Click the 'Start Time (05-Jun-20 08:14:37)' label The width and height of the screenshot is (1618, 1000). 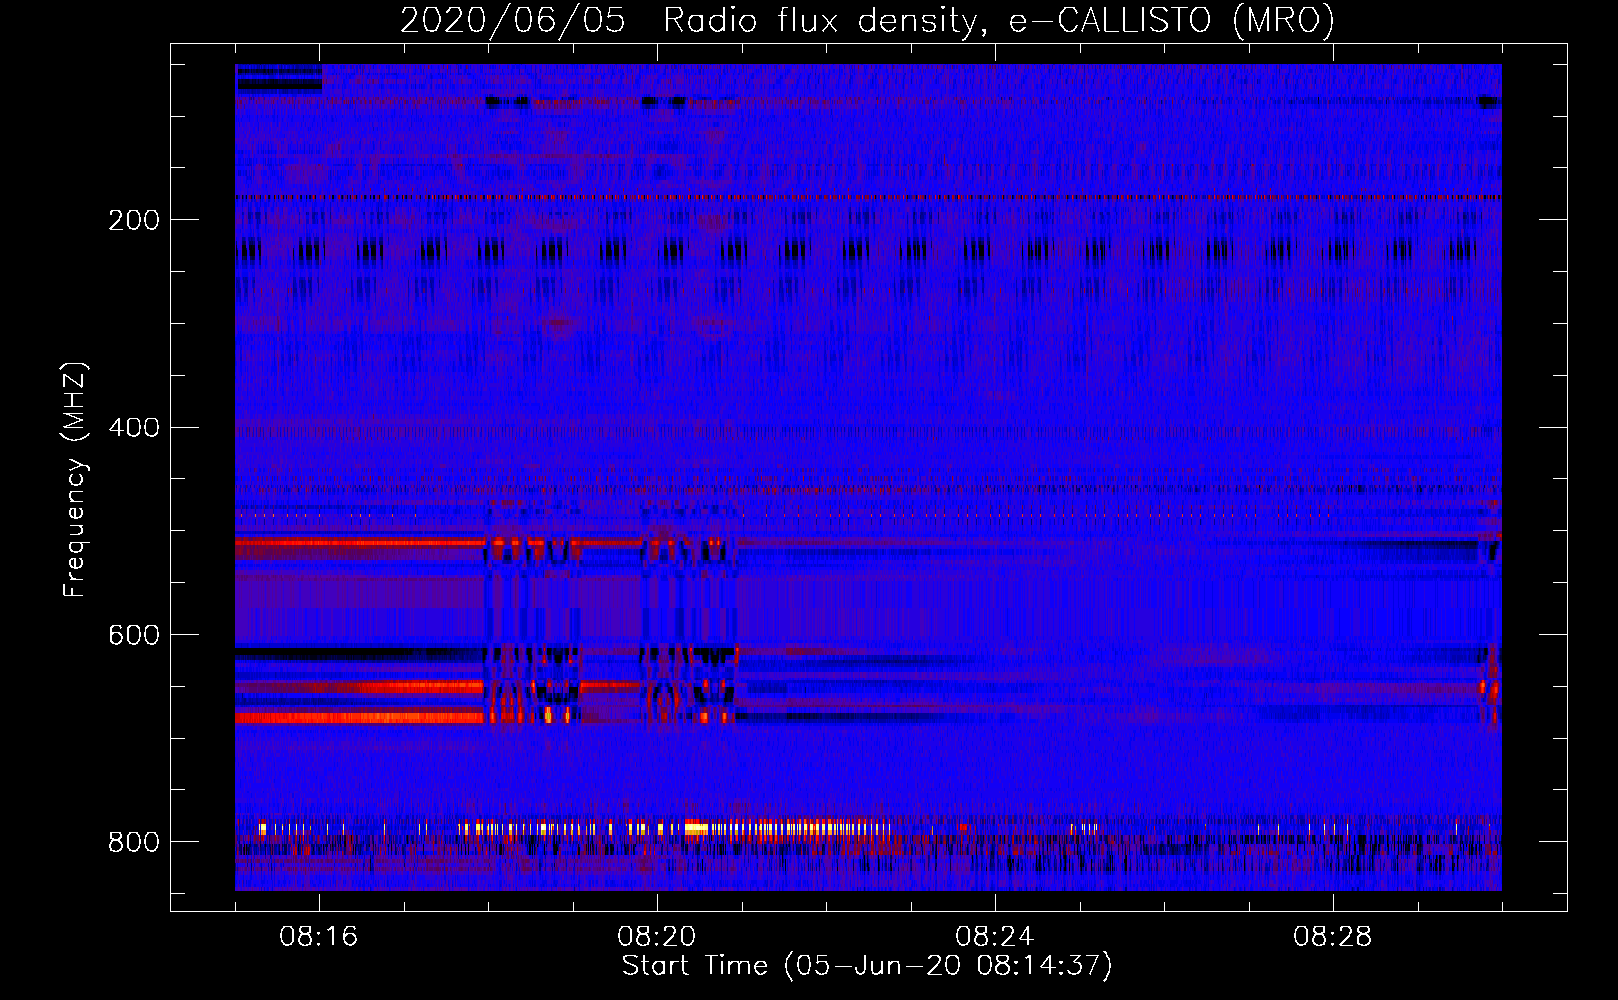click(x=867, y=966)
